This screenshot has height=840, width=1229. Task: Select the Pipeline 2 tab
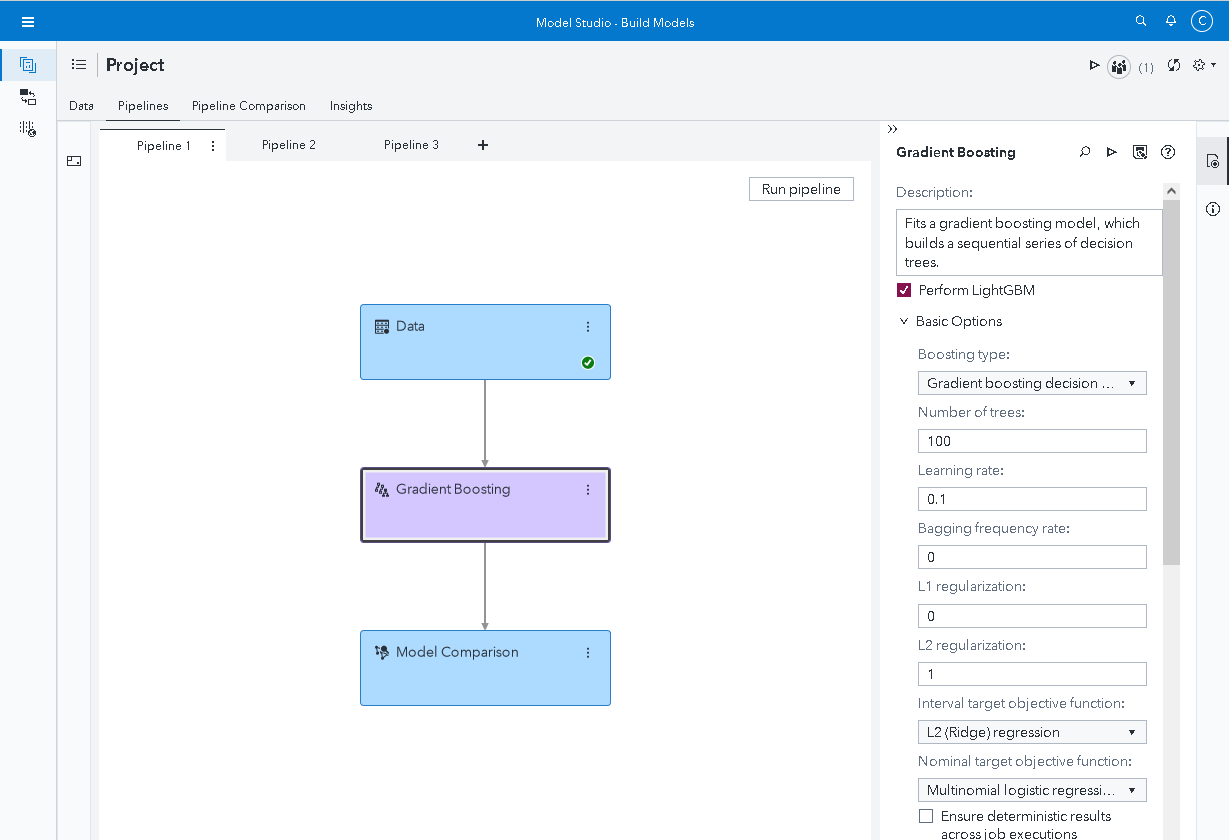[289, 145]
